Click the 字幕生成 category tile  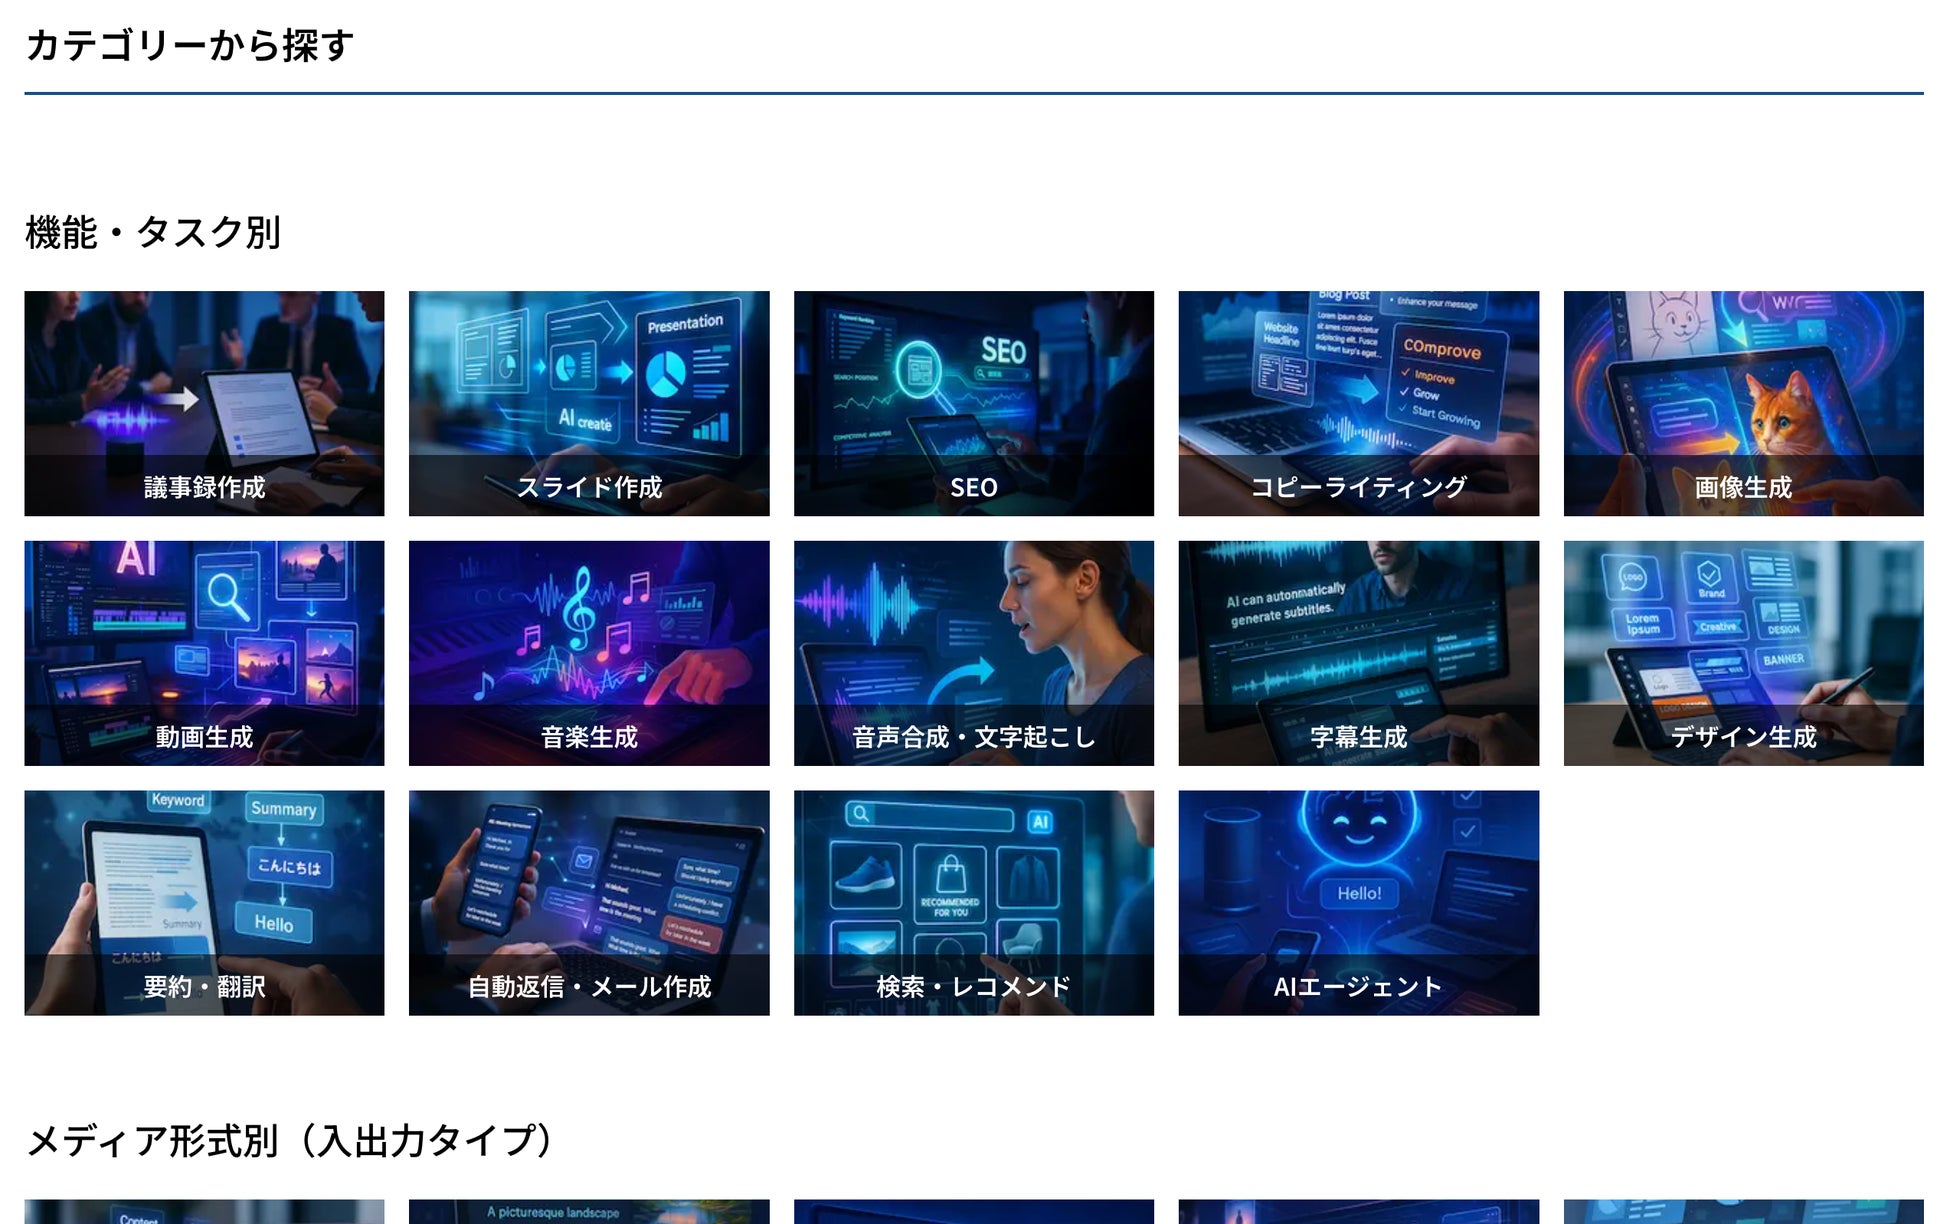pyautogui.click(x=1358, y=640)
